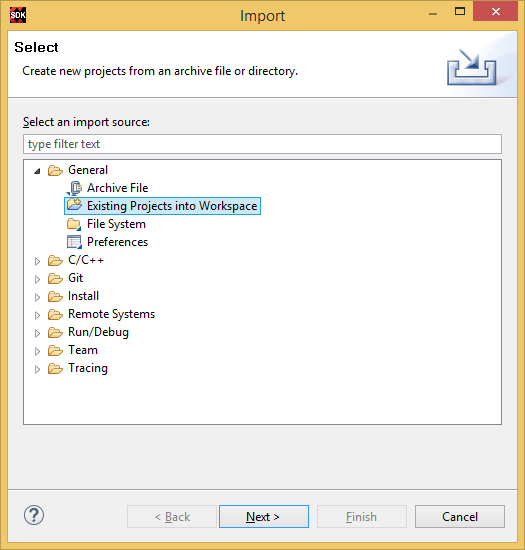This screenshot has height=550, width=525.
Task: Select the Git category label
Action: [75, 278]
